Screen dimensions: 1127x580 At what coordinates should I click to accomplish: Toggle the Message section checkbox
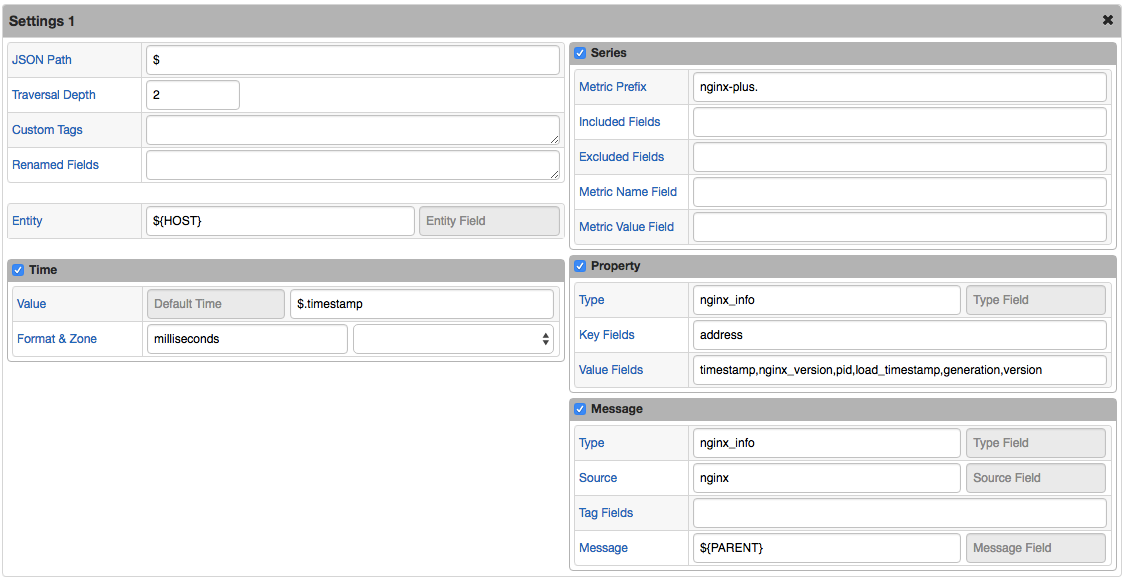click(580, 409)
